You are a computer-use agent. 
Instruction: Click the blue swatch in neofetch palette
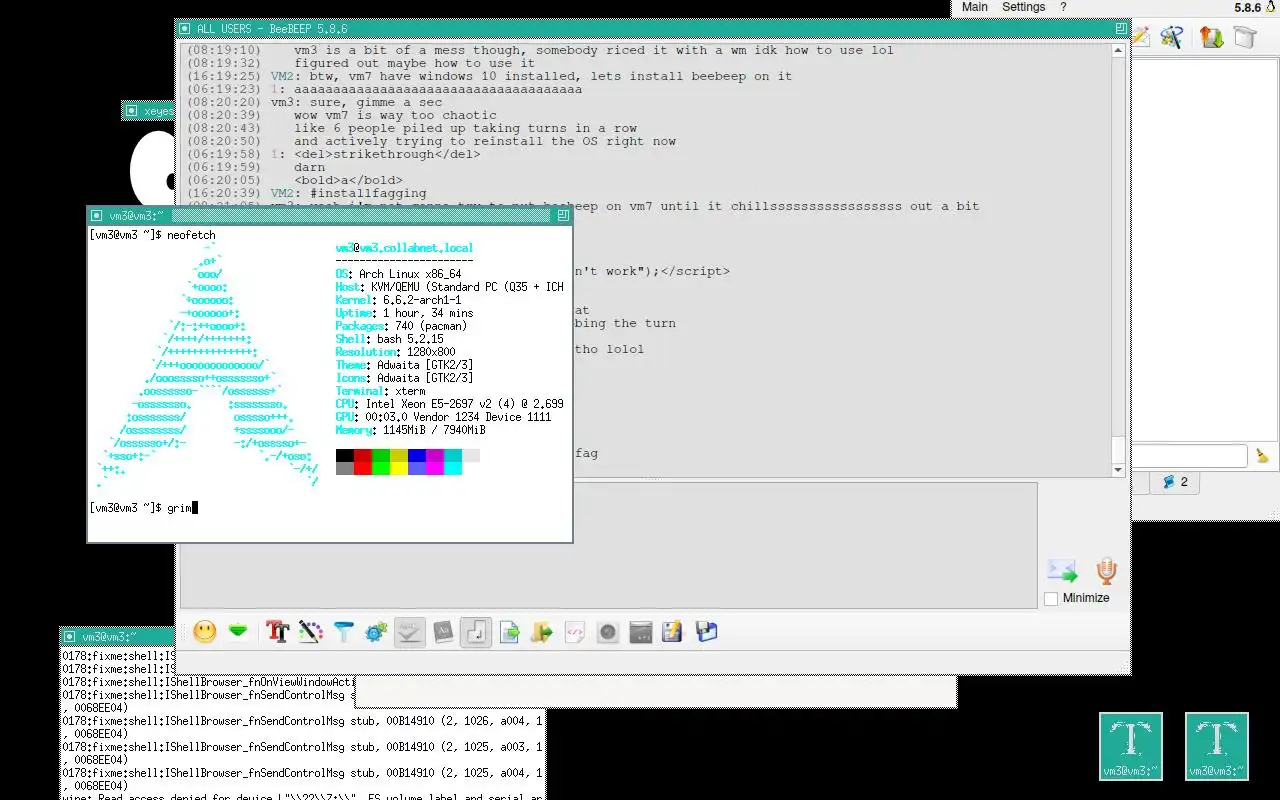click(x=417, y=462)
